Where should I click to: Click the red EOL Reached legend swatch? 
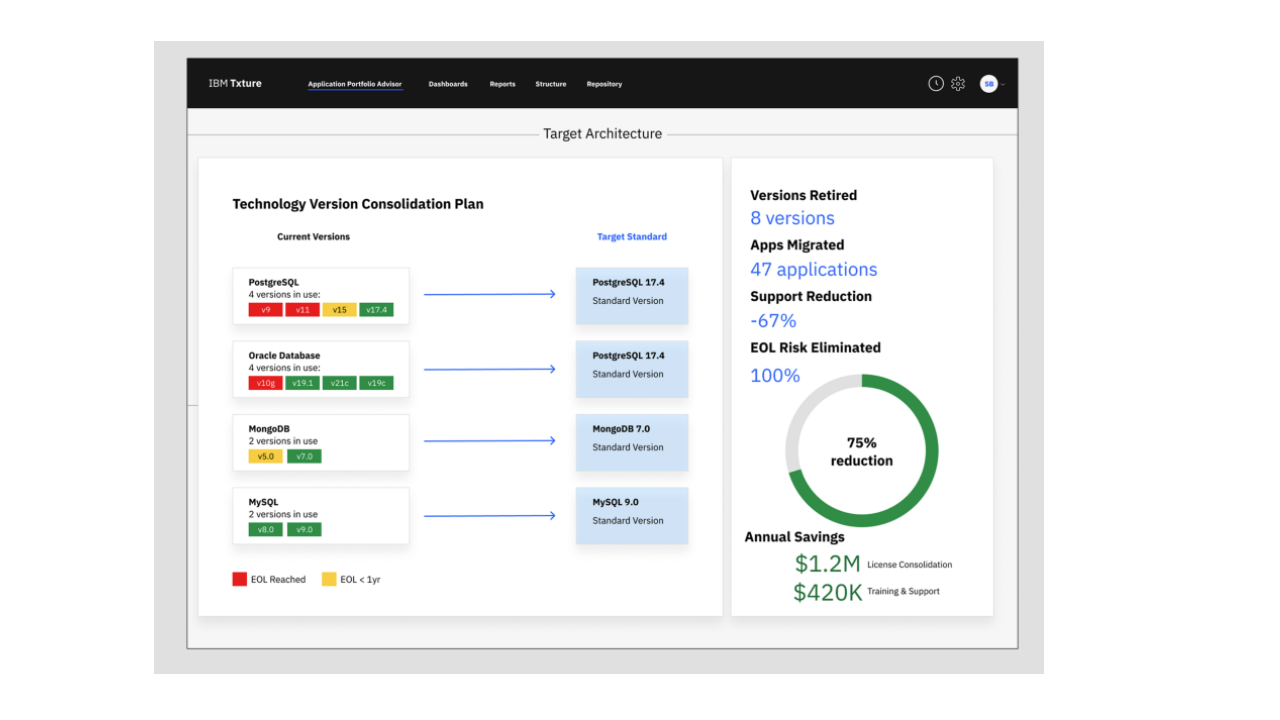(x=239, y=579)
